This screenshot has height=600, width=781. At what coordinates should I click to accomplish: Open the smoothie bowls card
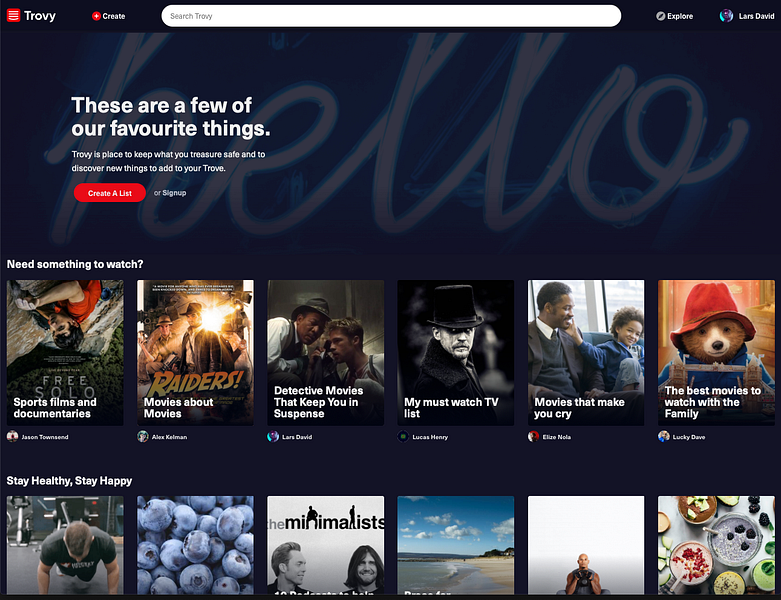point(716,545)
